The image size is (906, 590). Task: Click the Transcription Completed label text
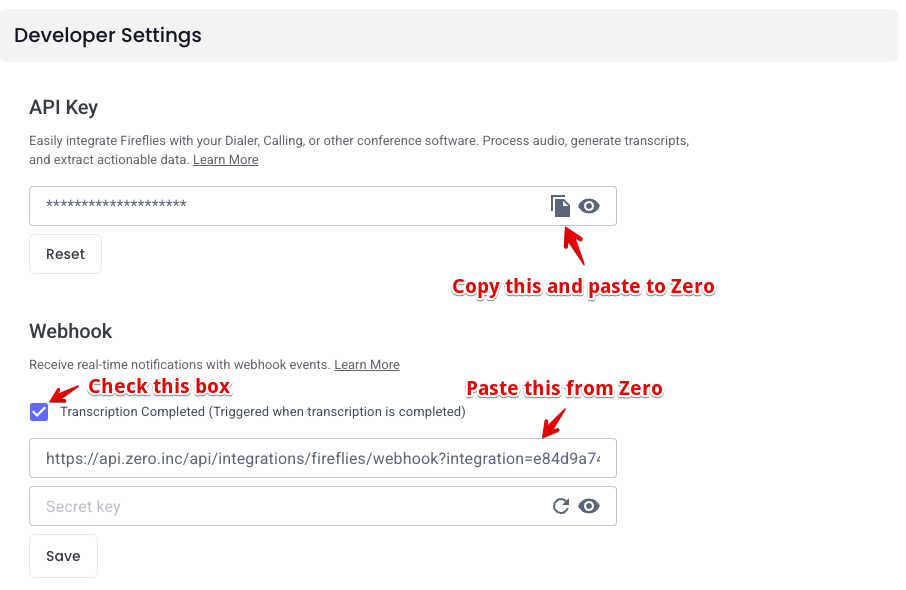263,411
